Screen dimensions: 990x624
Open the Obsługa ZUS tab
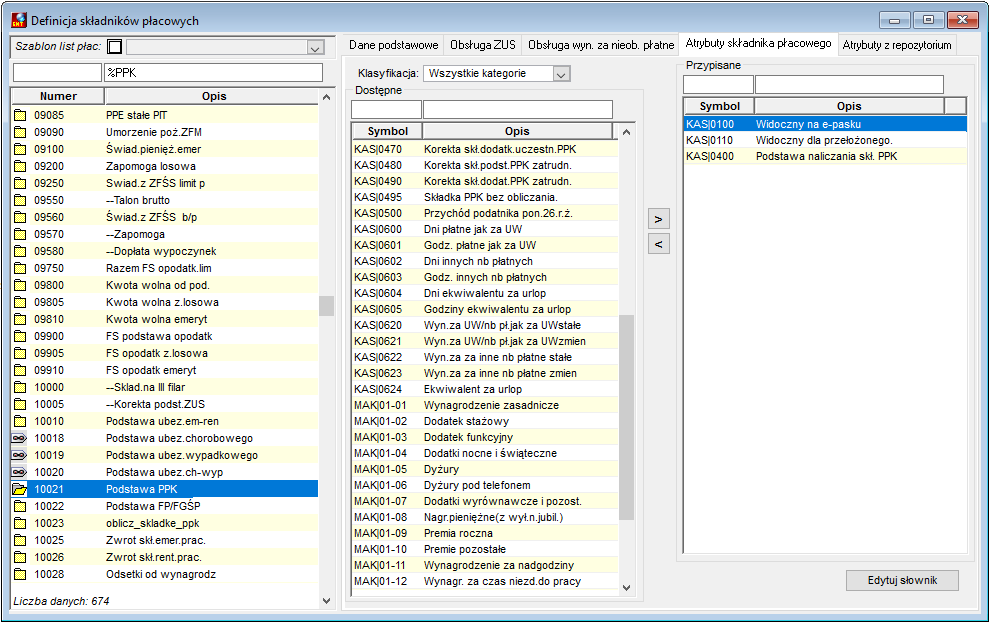coord(482,45)
